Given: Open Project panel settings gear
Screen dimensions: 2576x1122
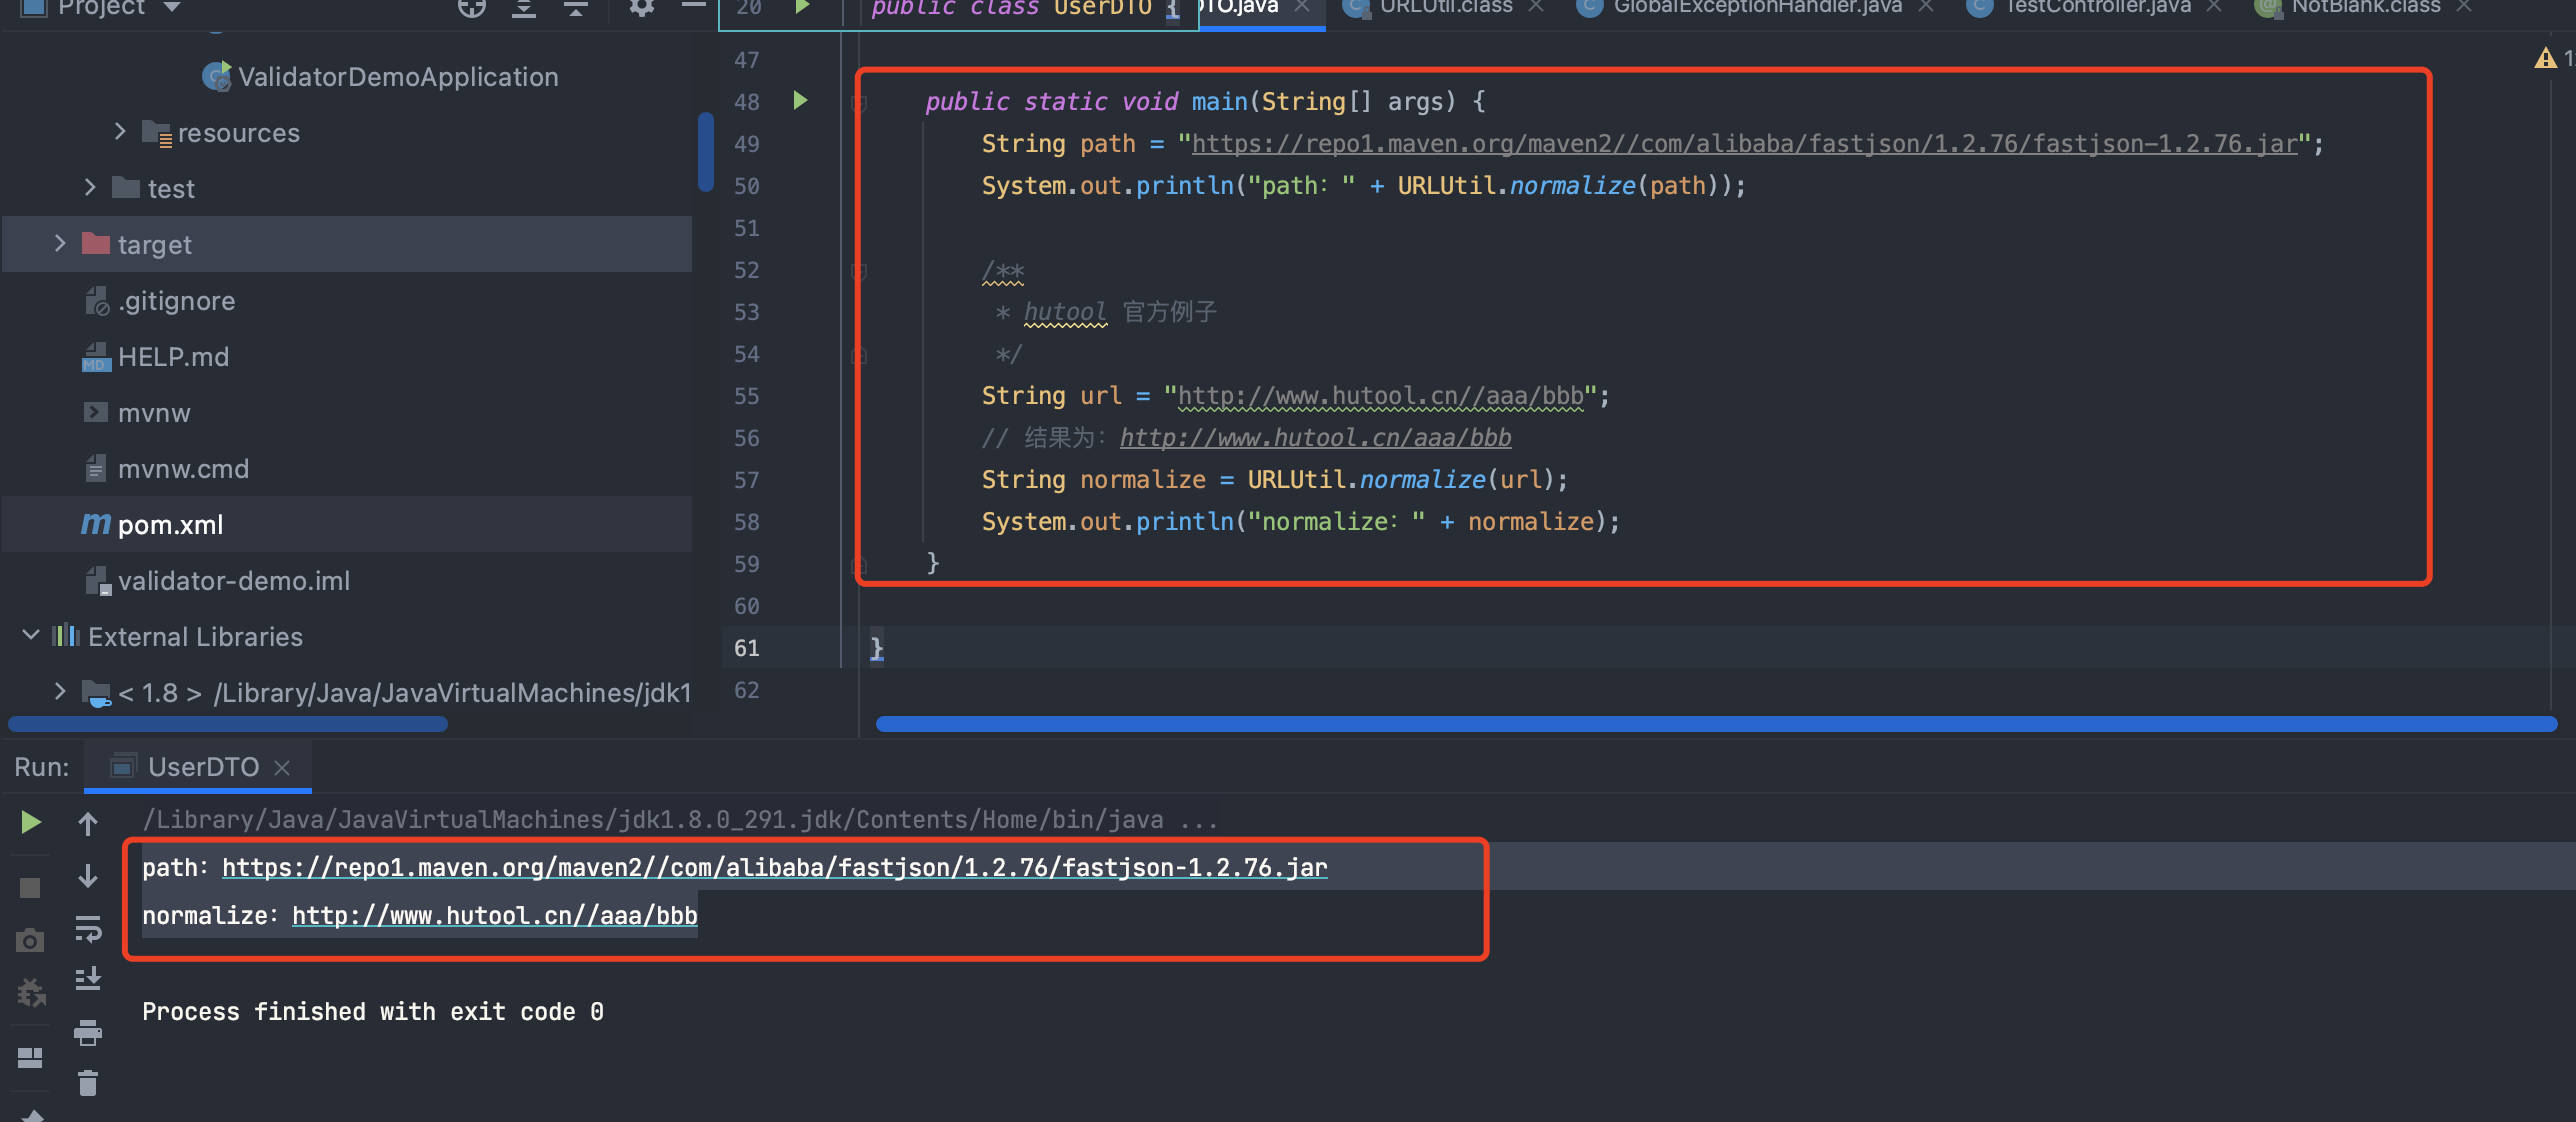Looking at the screenshot, I should [642, 8].
